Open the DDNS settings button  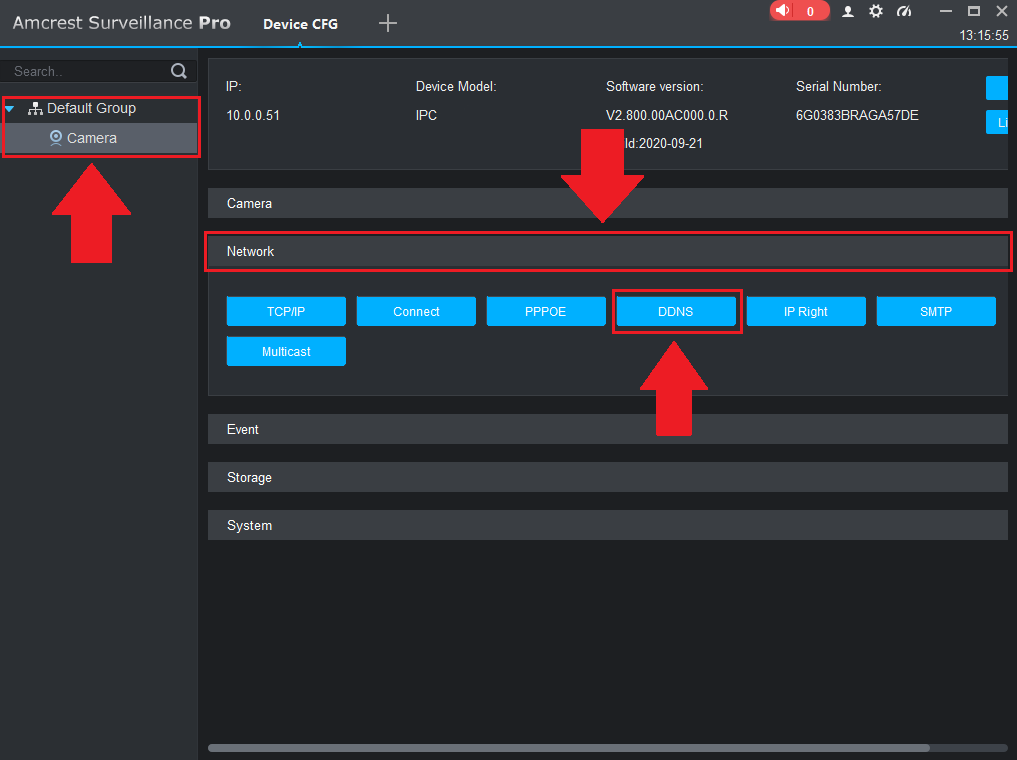[x=675, y=312]
